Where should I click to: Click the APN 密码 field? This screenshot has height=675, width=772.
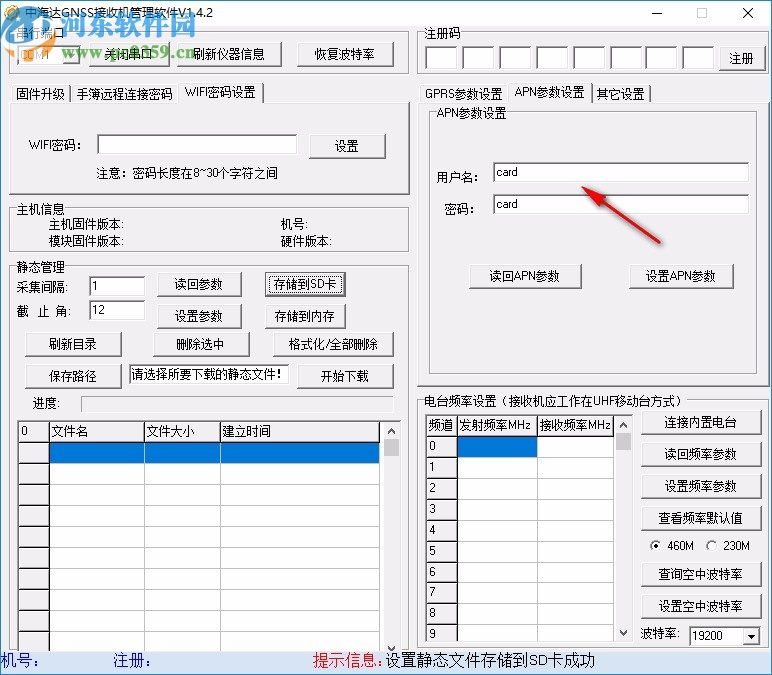(621, 204)
